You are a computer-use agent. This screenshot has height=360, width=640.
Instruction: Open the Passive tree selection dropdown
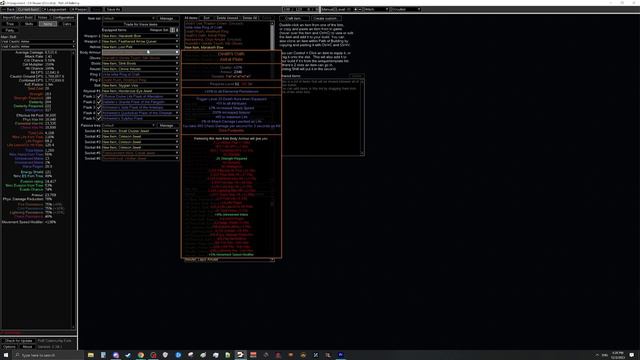tap(128, 125)
